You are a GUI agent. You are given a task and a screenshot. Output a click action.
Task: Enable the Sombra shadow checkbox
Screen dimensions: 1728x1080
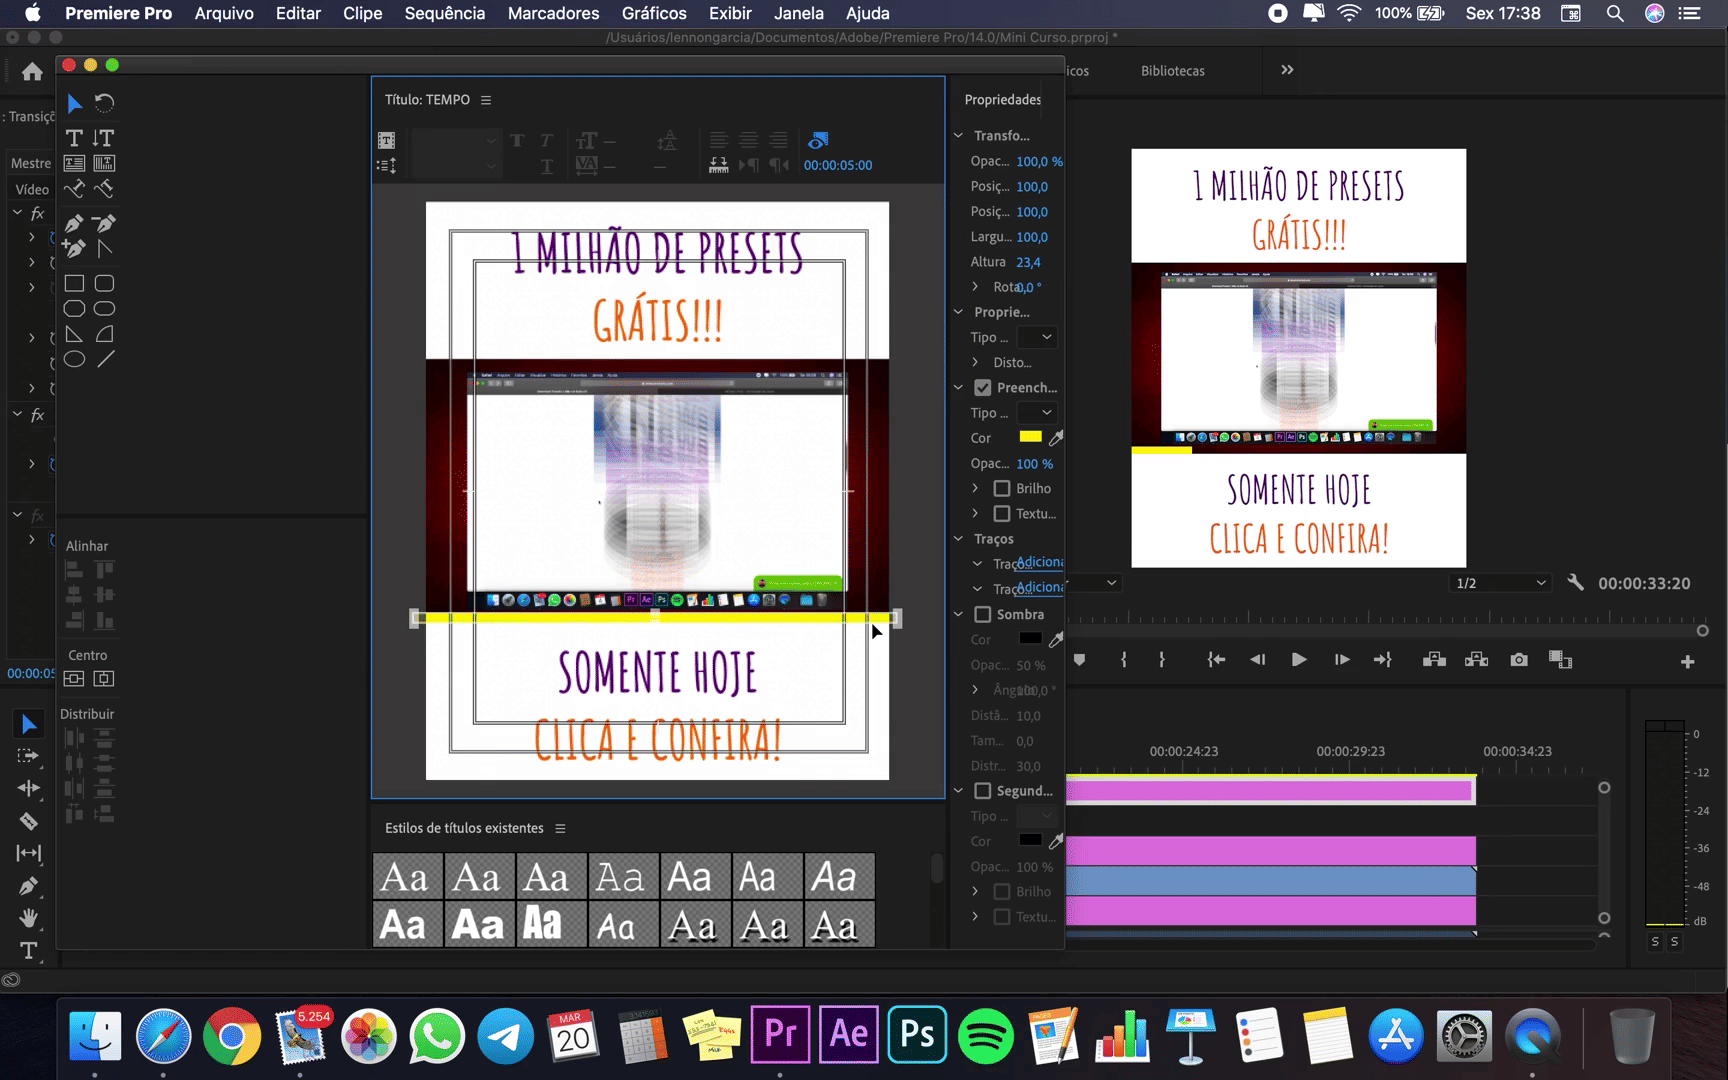pos(983,615)
